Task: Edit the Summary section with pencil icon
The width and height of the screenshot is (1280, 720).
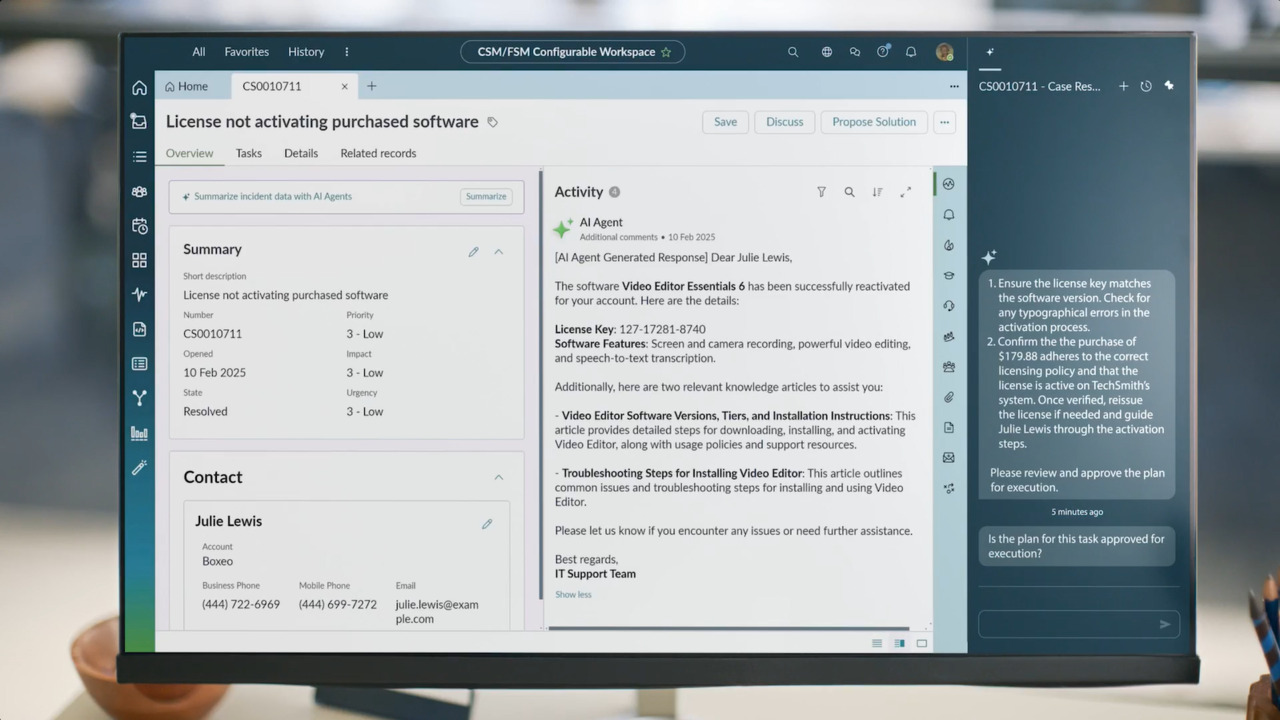Action: [x=473, y=252]
